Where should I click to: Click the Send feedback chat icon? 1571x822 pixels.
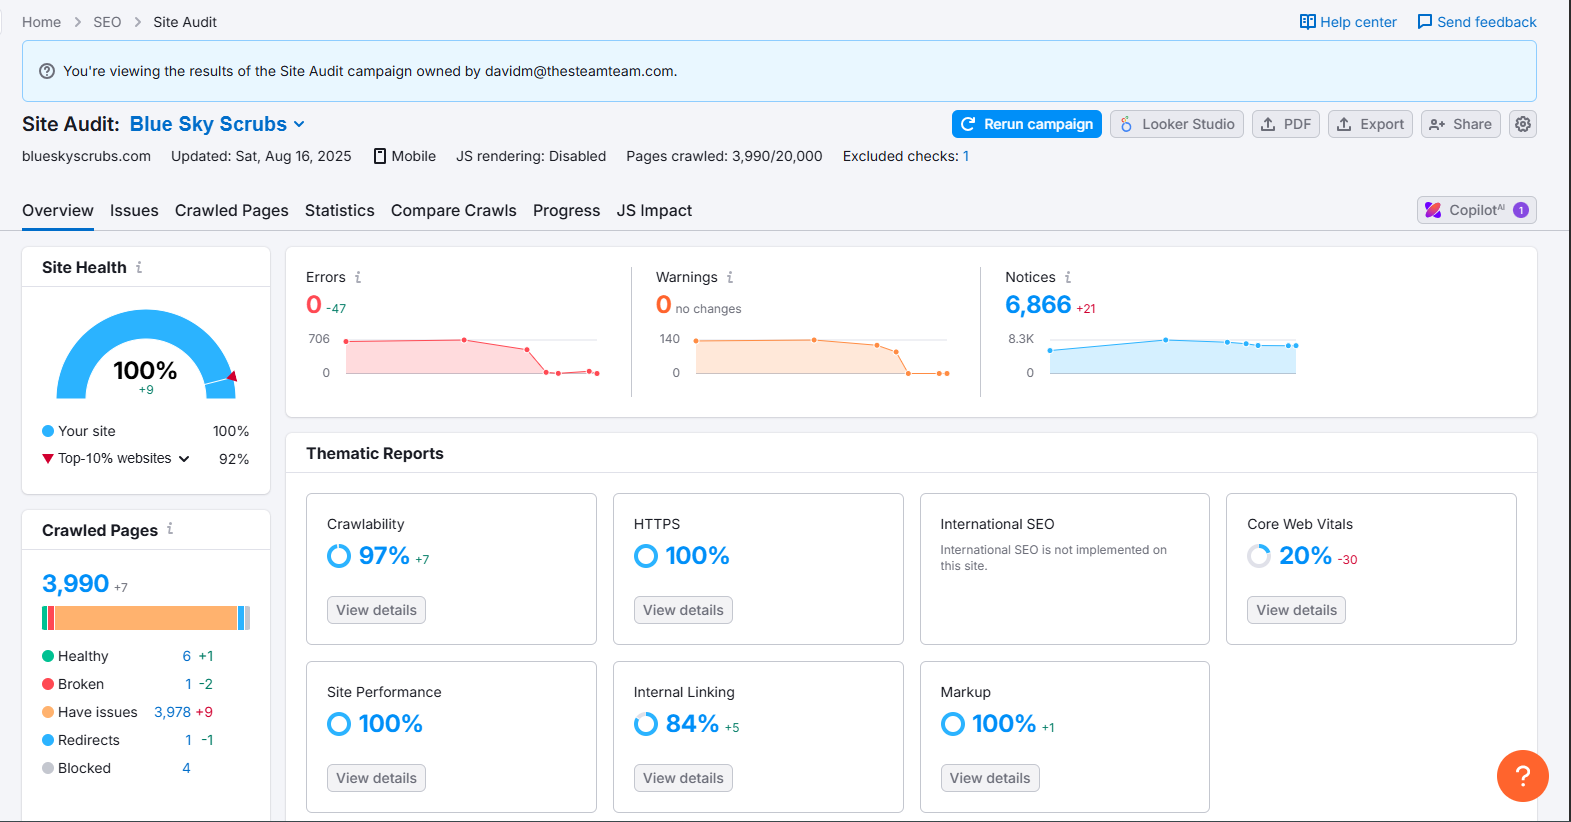tap(1425, 22)
